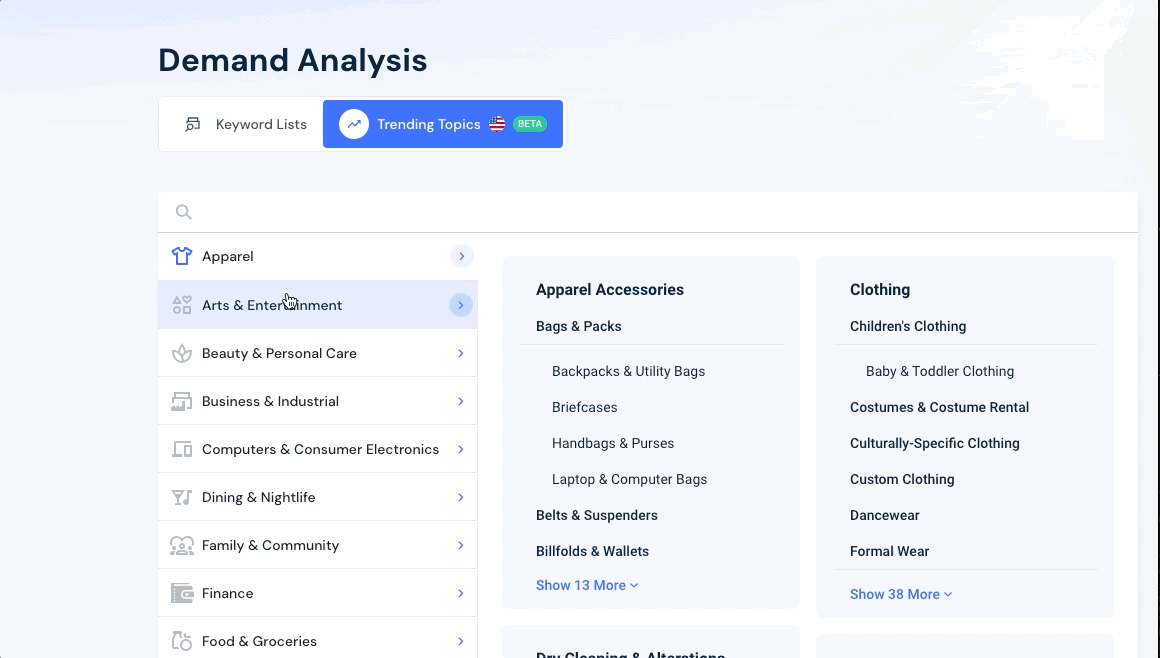The image size is (1160, 658).
Task: Open Belts & Suspenders topic
Action: click(596, 515)
